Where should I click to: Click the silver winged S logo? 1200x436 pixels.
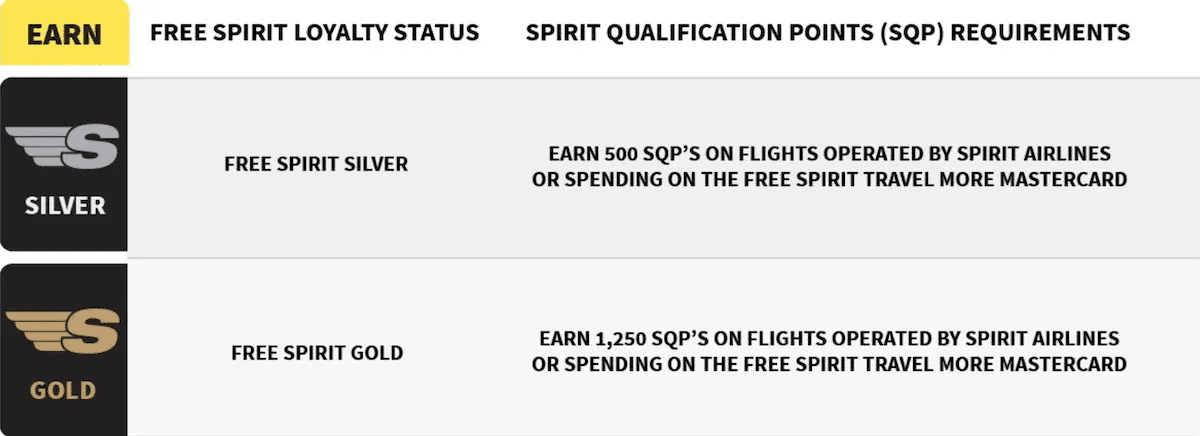pyautogui.click(x=63, y=147)
